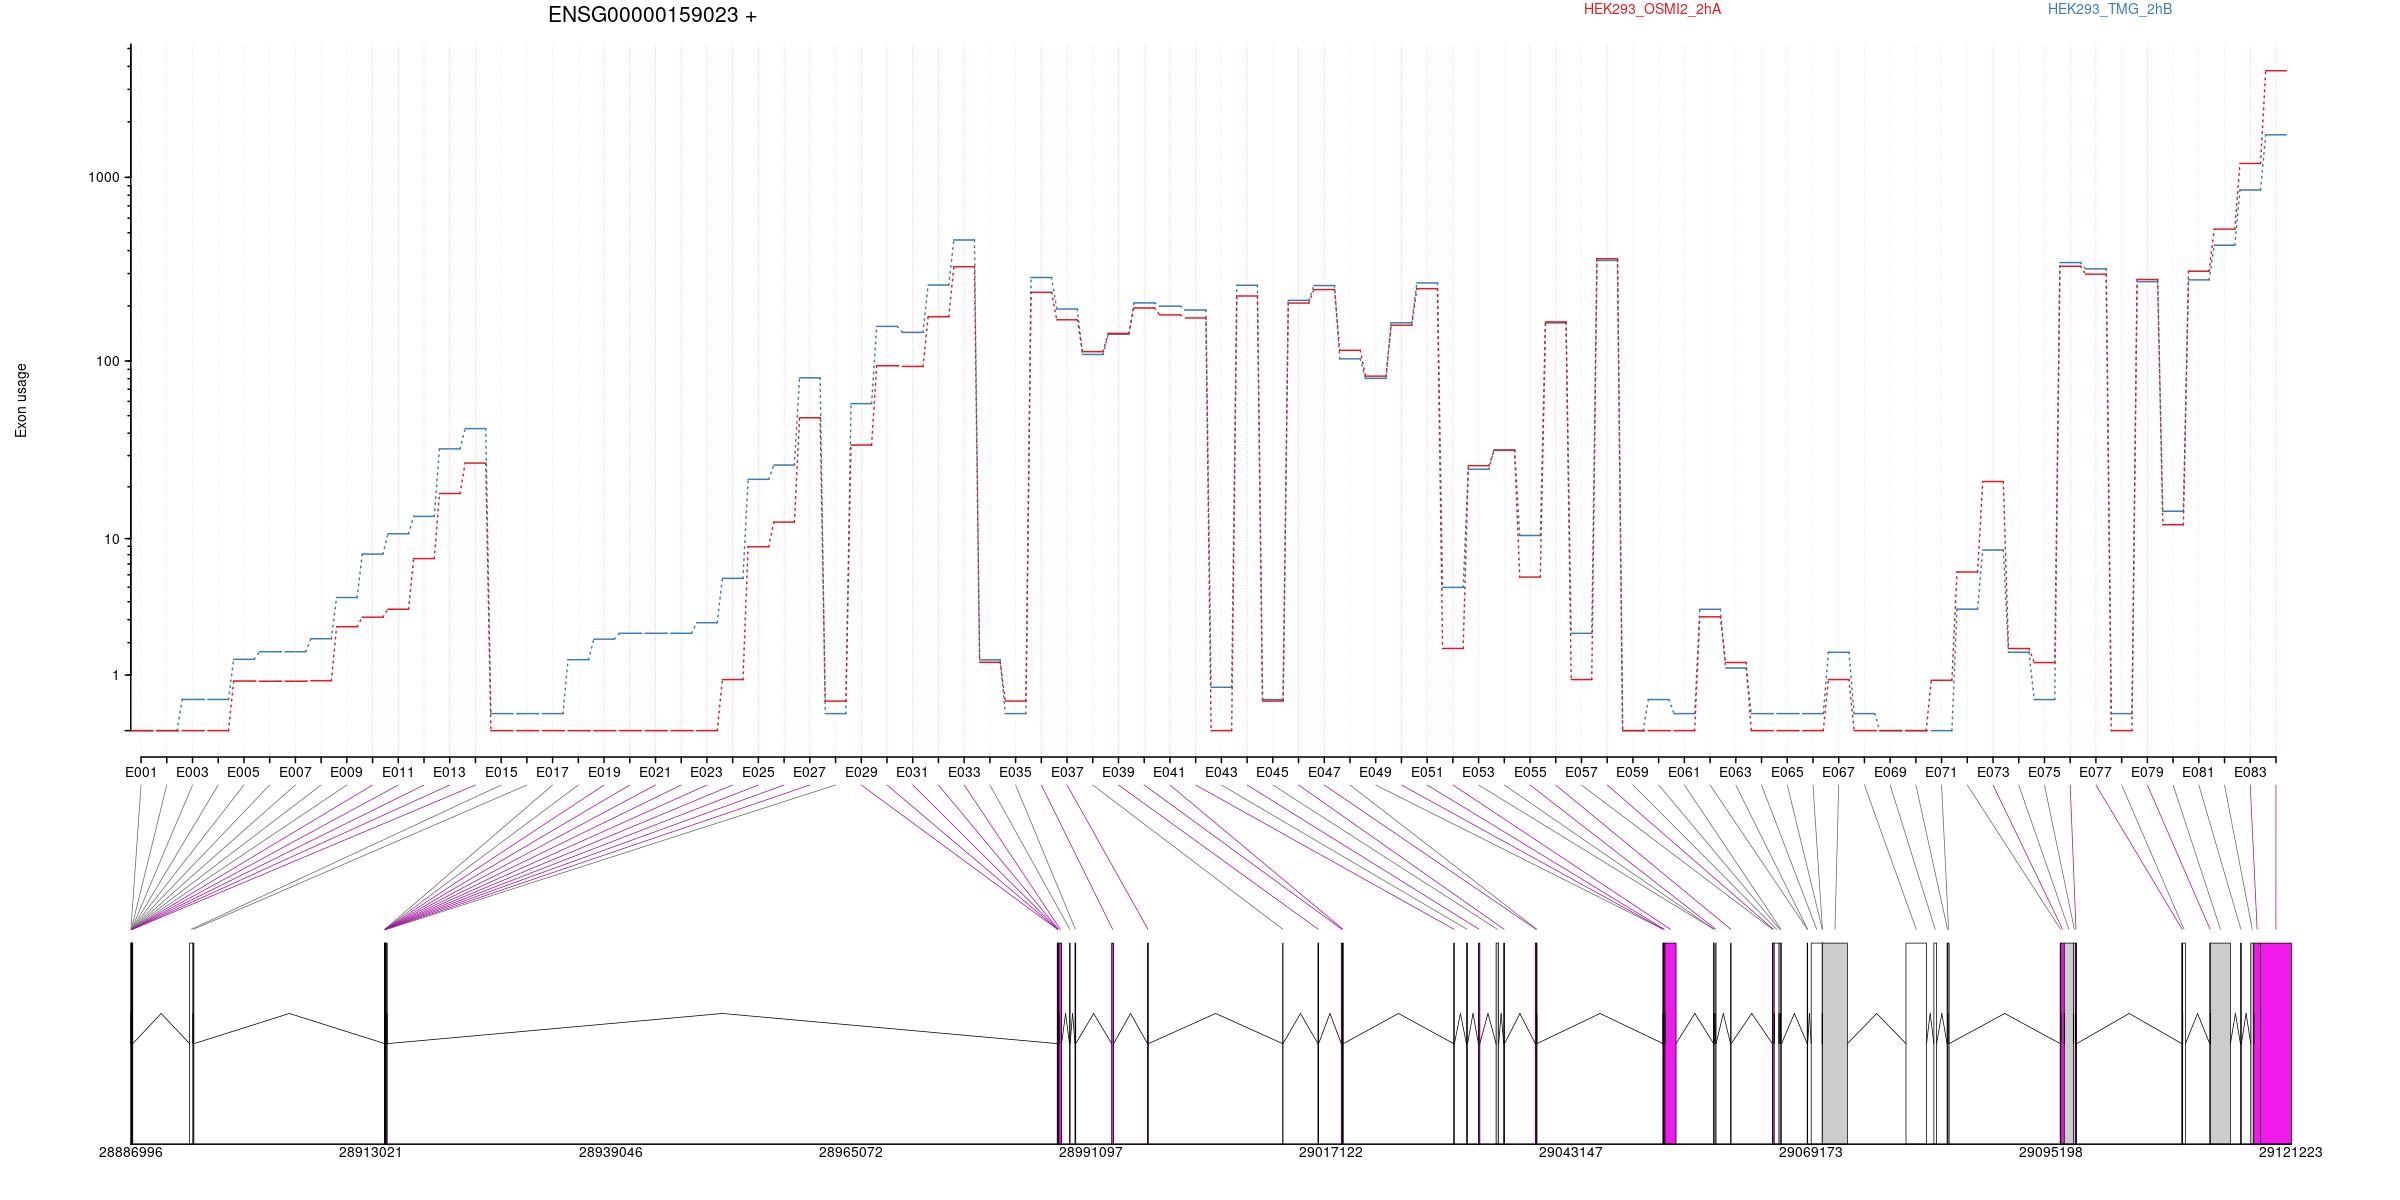Click exon label E037
2400x1200 pixels.
coord(1067,772)
